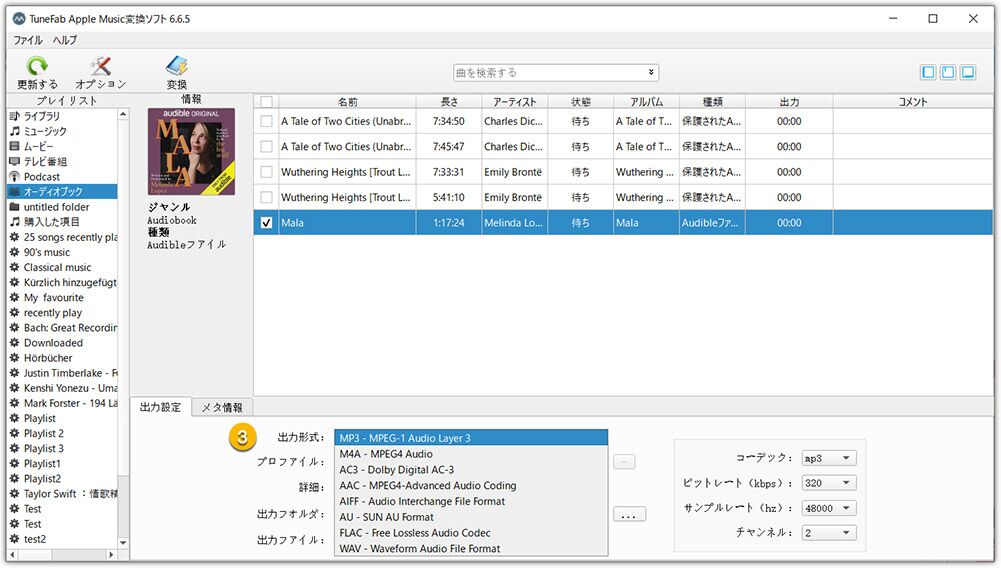The image size is (1001, 568).
Task: Open the ミュージック music category
Action: point(45,131)
